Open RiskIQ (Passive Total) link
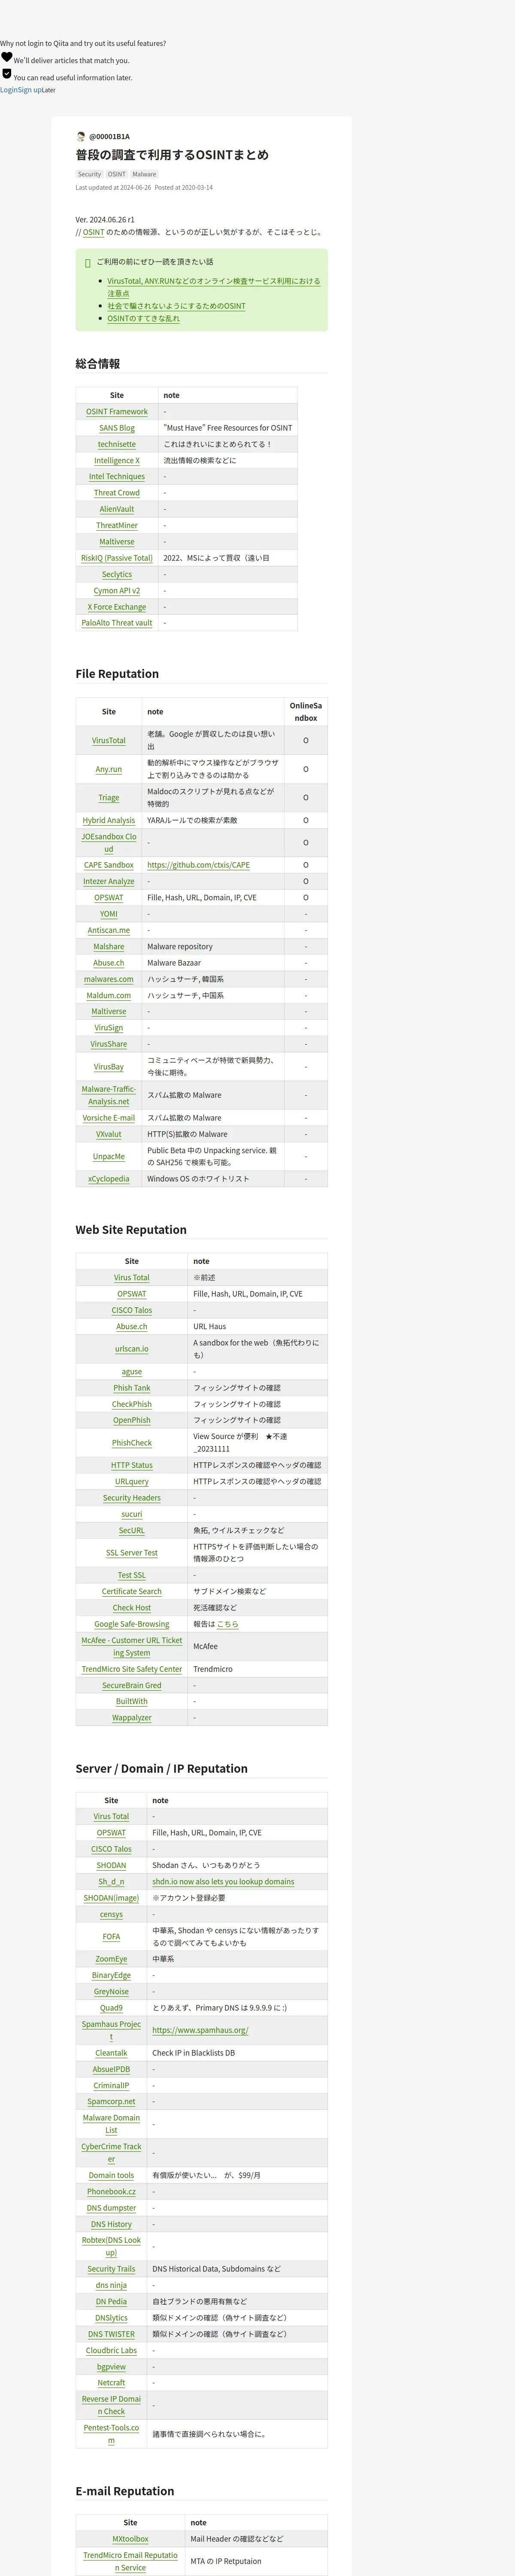Viewport: 515px width, 2576px height. pyautogui.click(x=117, y=558)
